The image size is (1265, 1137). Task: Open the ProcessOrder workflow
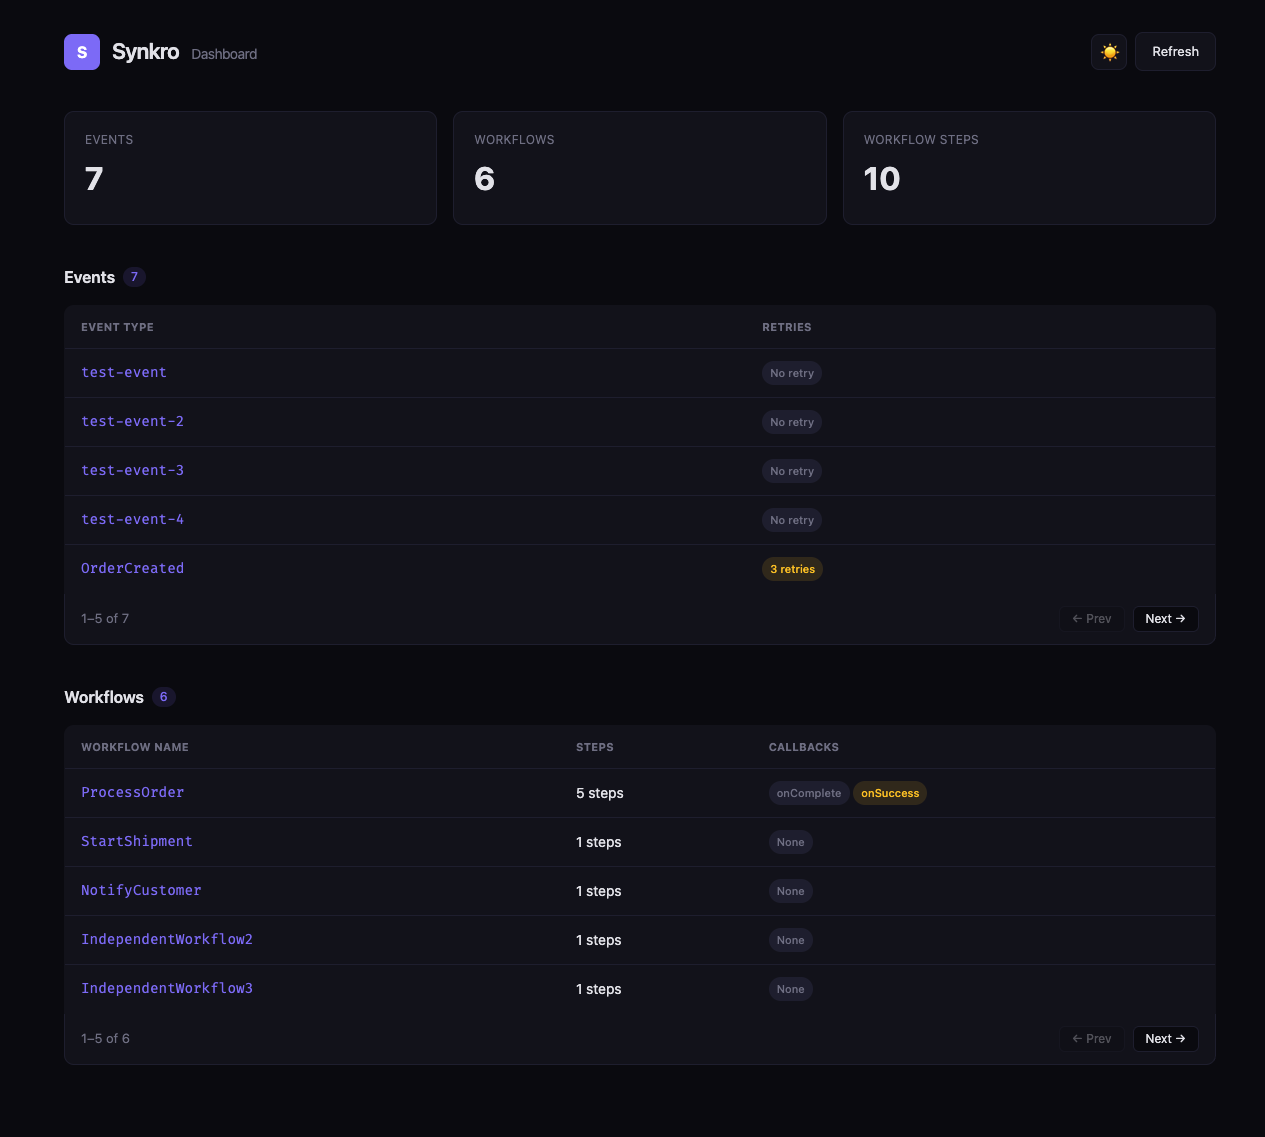tap(132, 793)
